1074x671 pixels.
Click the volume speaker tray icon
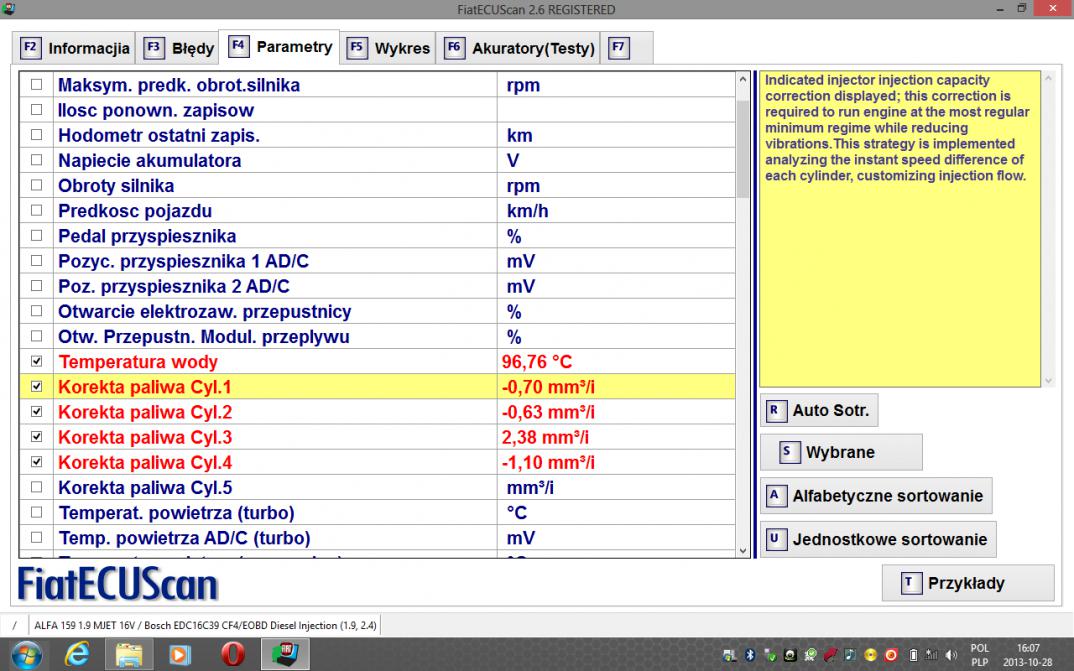coord(951,655)
